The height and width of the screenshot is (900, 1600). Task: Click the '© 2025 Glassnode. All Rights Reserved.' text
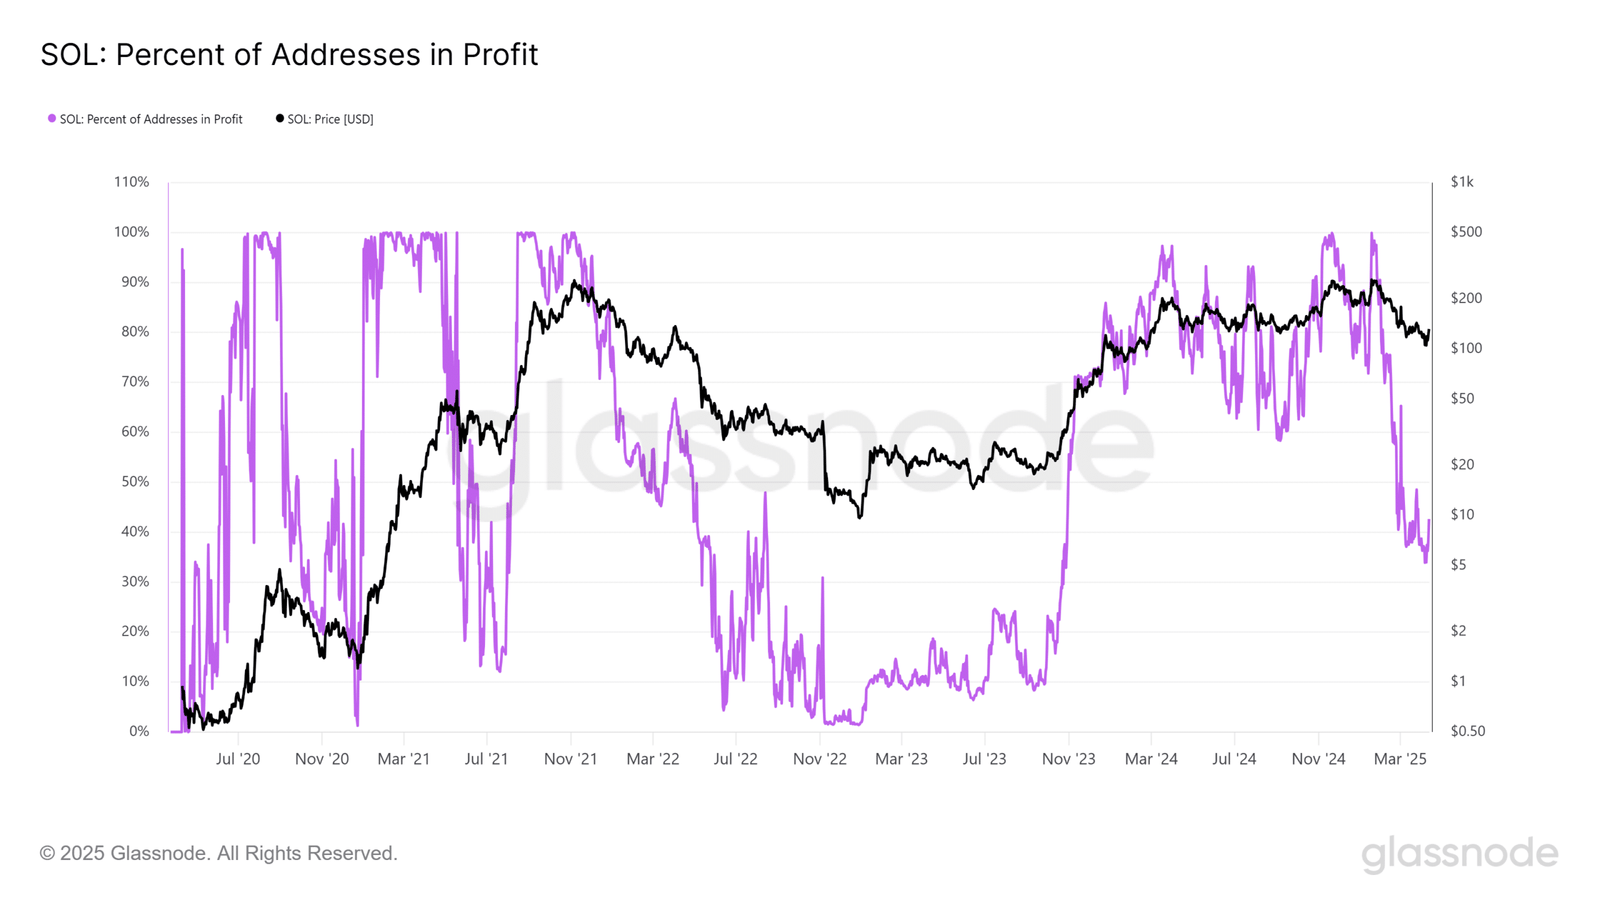(x=219, y=853)
